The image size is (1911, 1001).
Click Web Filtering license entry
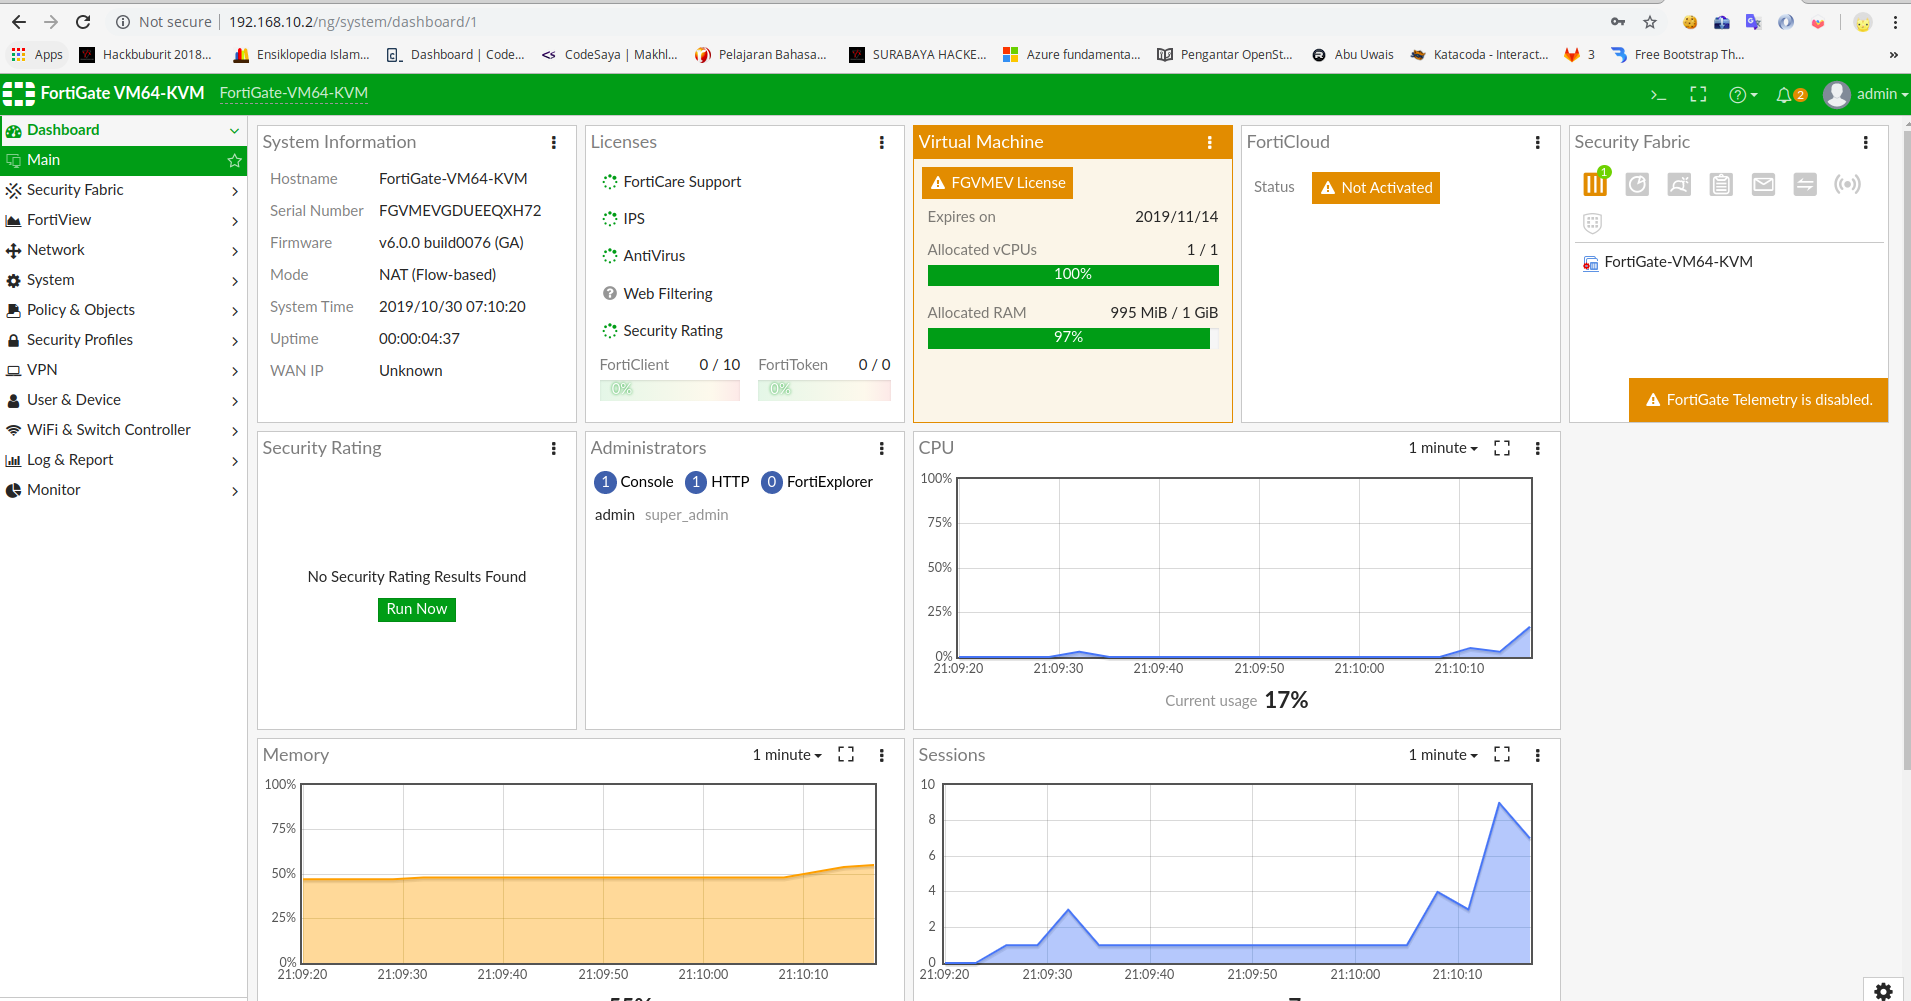tap(657, 294)
